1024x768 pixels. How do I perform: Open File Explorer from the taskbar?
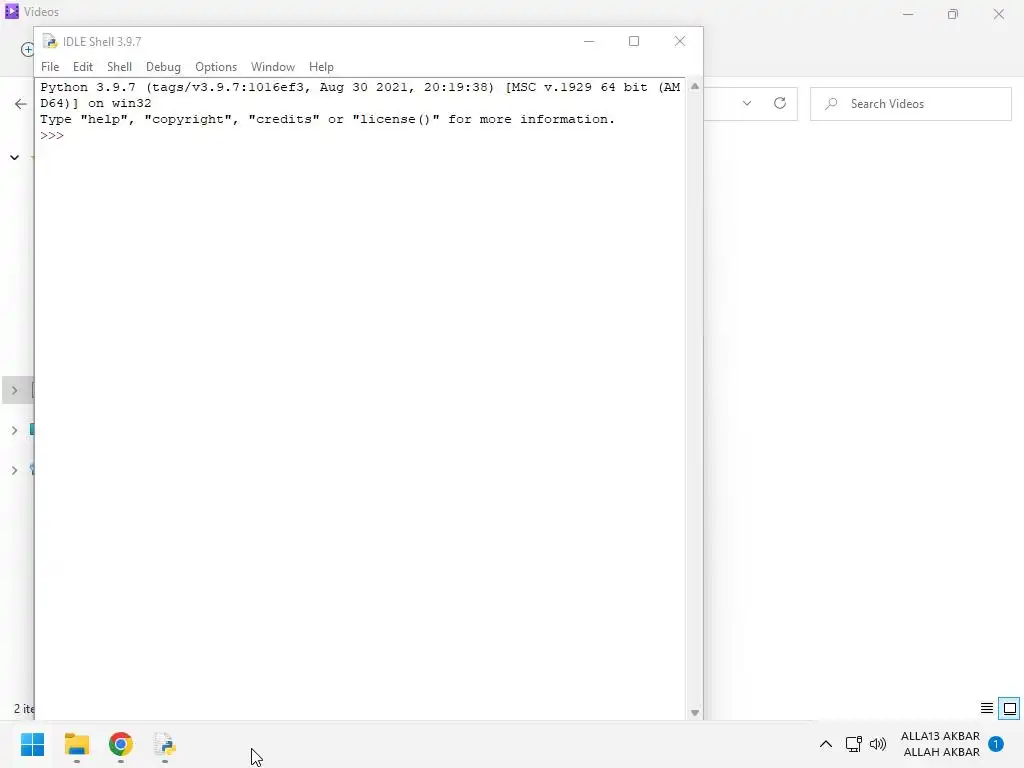pos(76,744)
